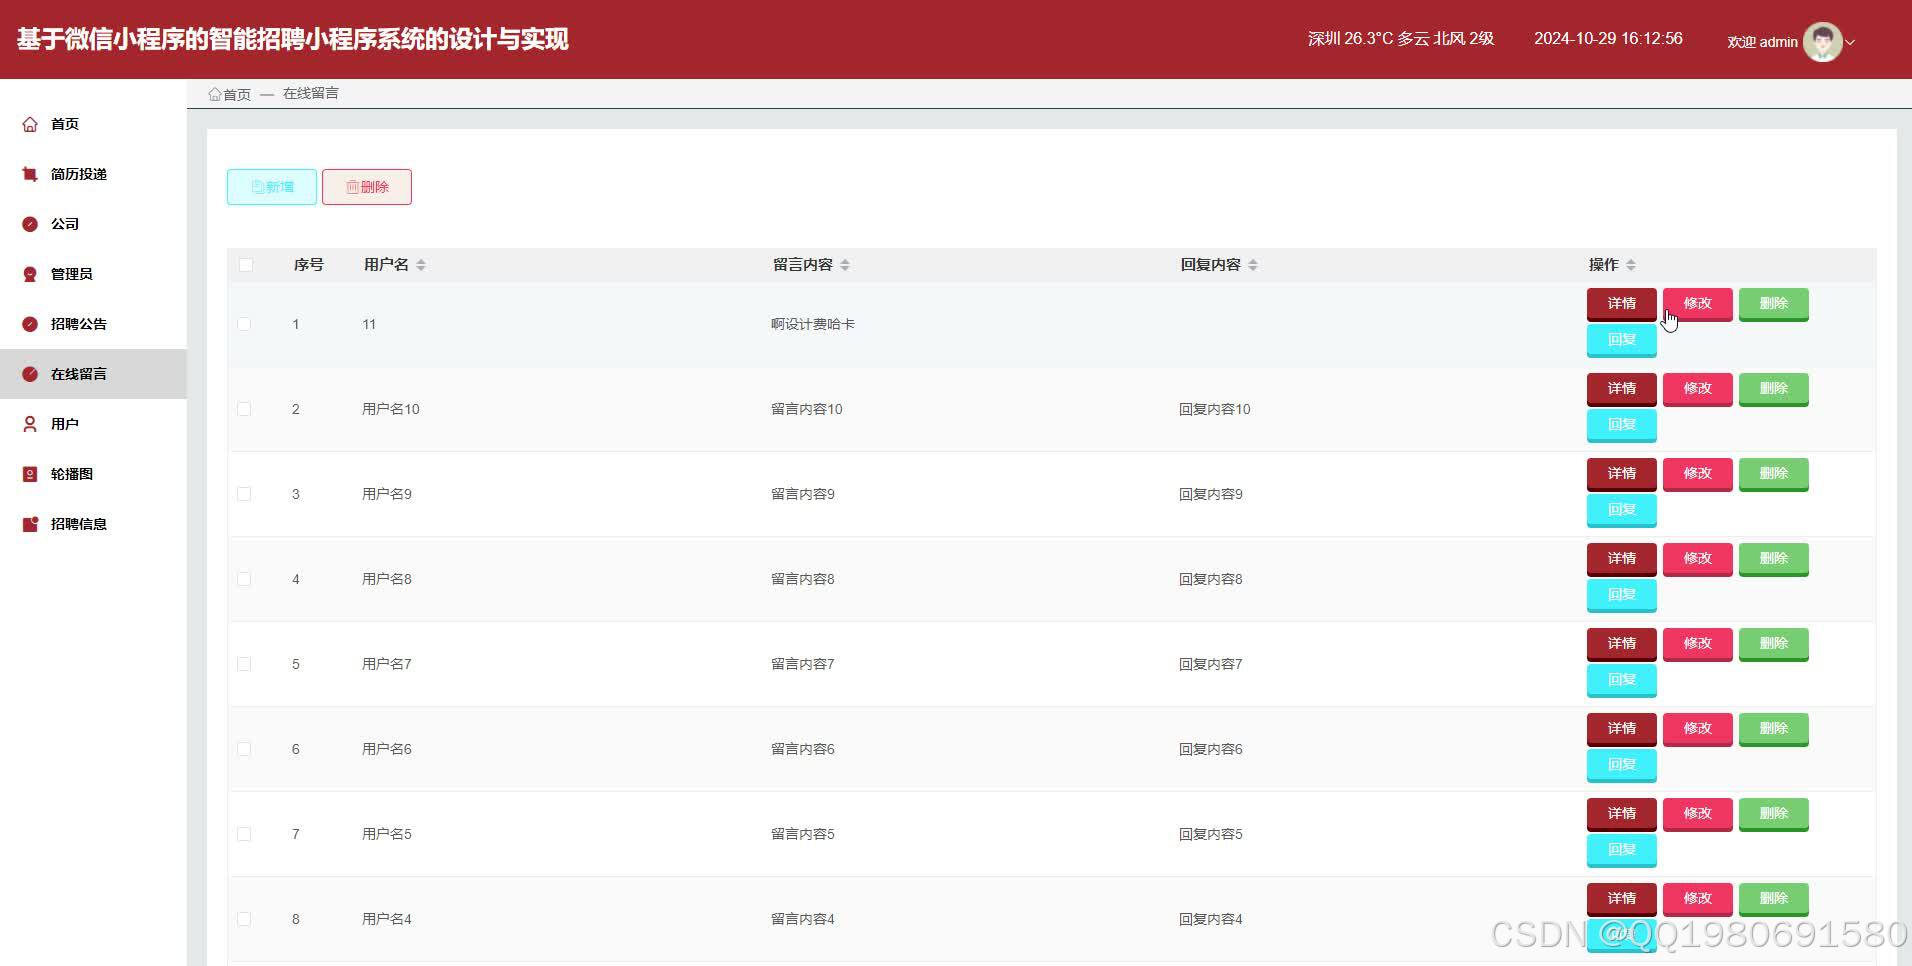Click 回复 for 用户名9 row

1622,510
